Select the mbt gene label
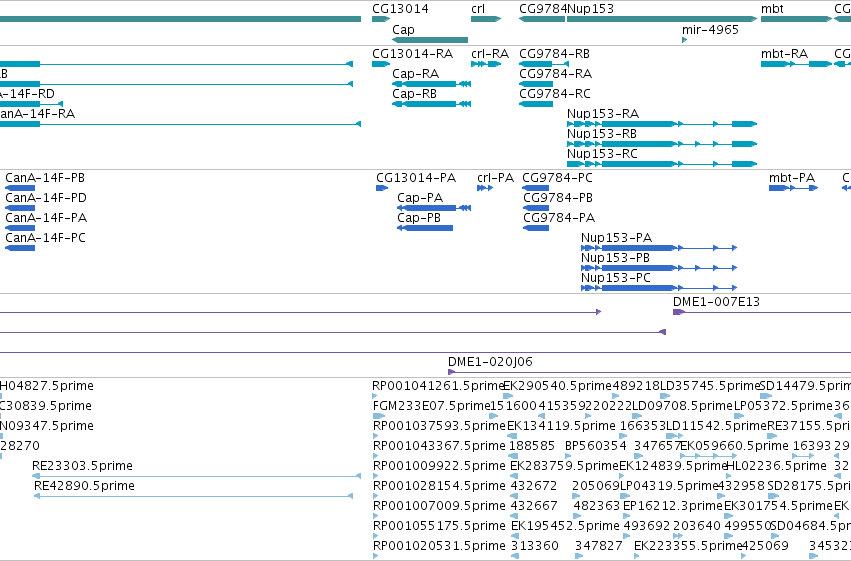This screenshot has height=561, width=851. 772,9
